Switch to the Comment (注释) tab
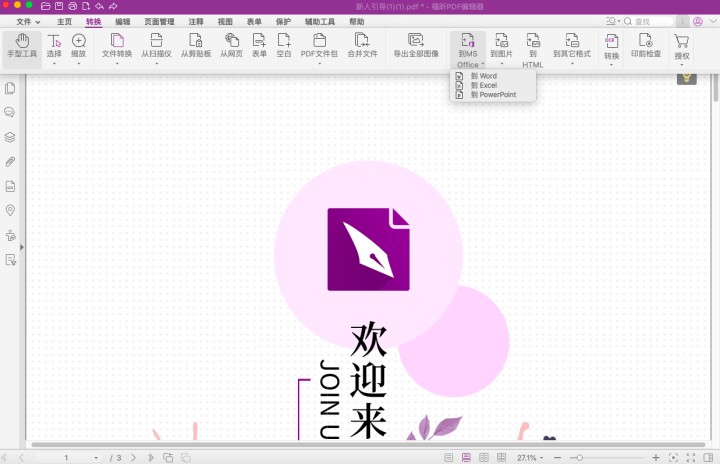The height and width of the screenshot is (464, 720). (196, 21)
